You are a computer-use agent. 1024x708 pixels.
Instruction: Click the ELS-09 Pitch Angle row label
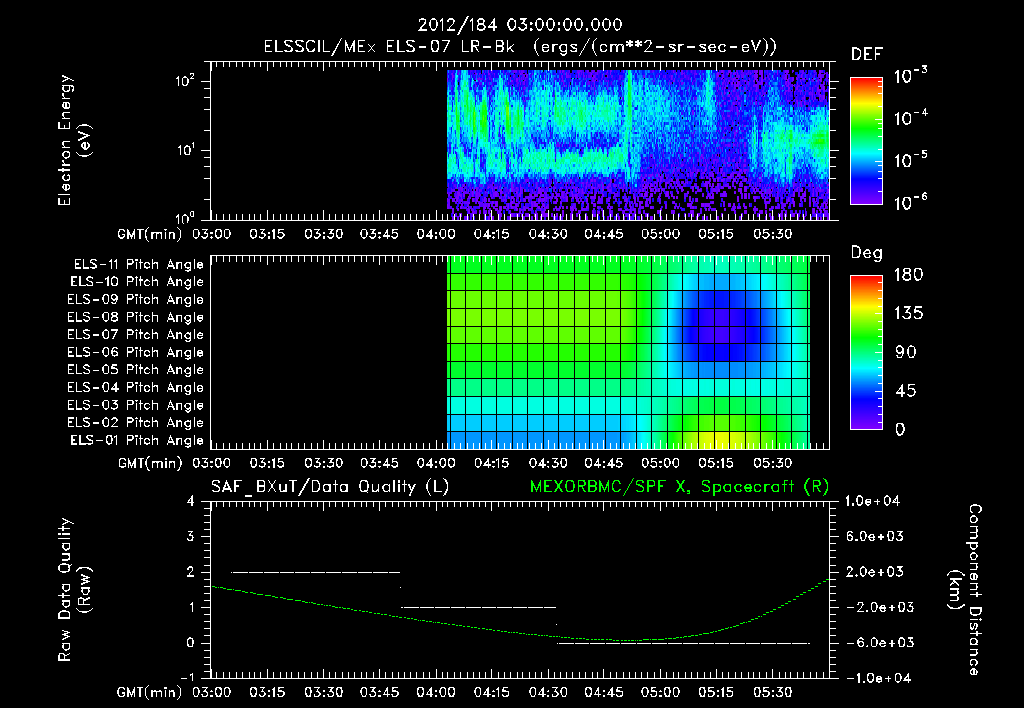point(135,300)
